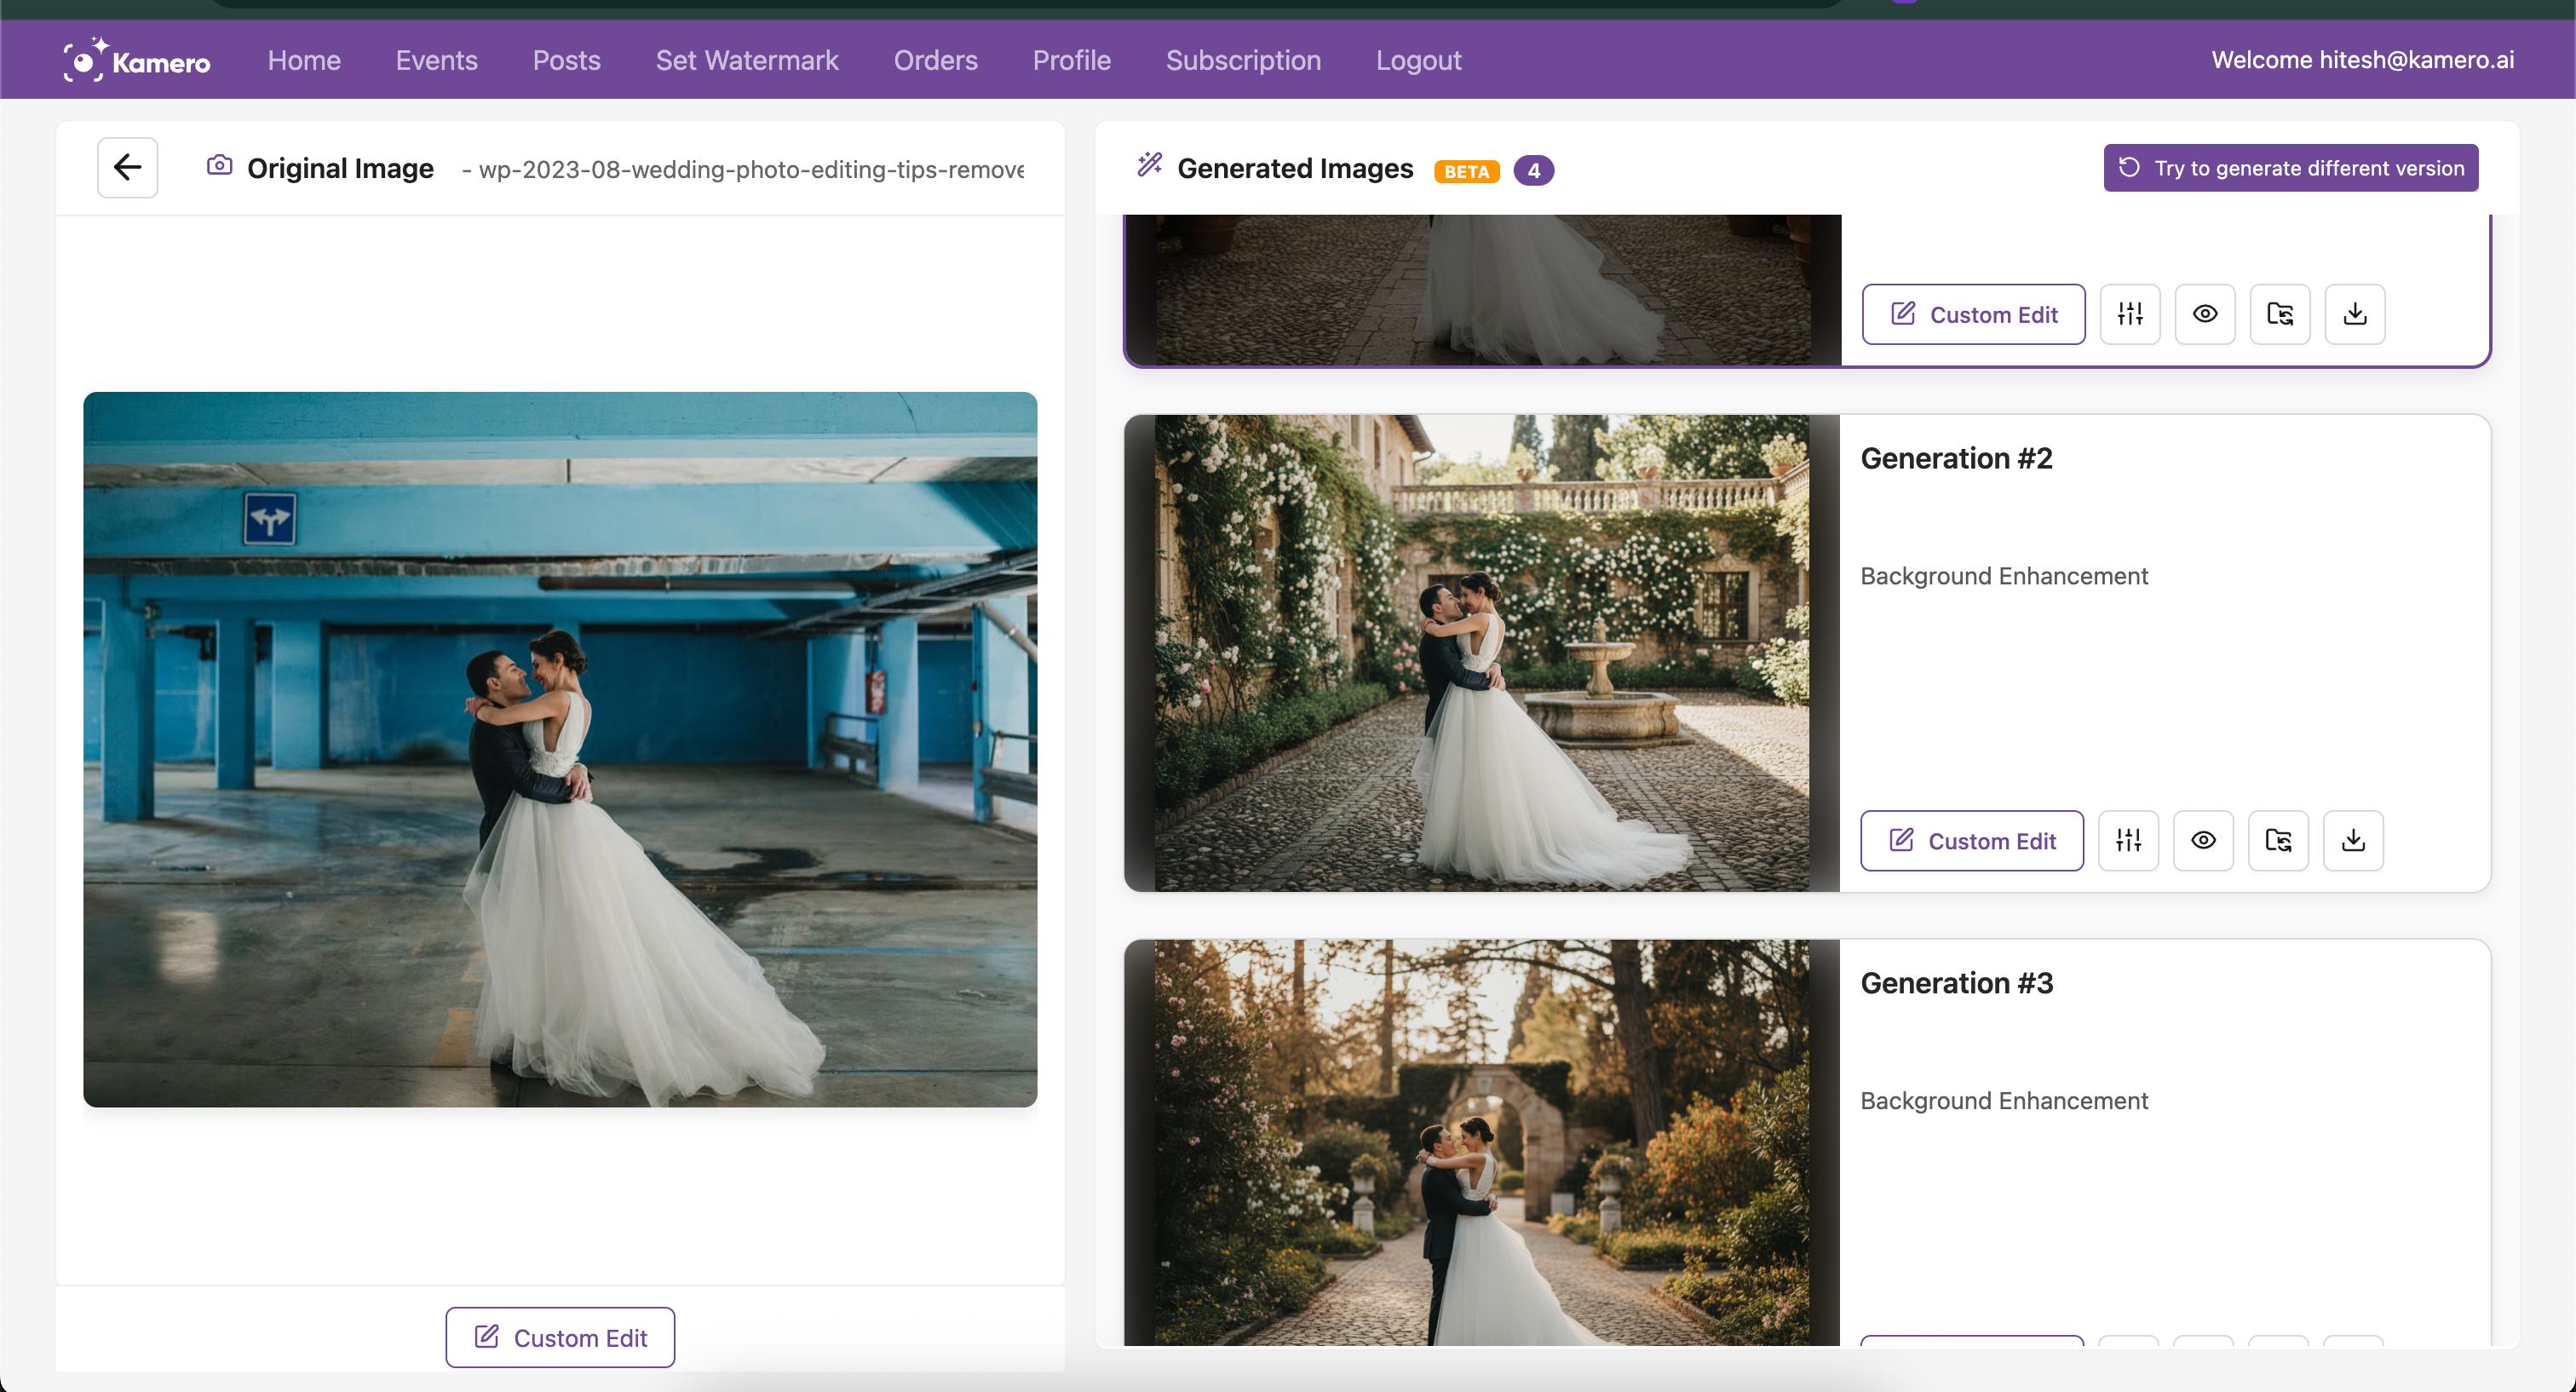Viewport: 2576px width, 1392px height.
Task: Go to Set Watermark page
Action: (747, 60)
